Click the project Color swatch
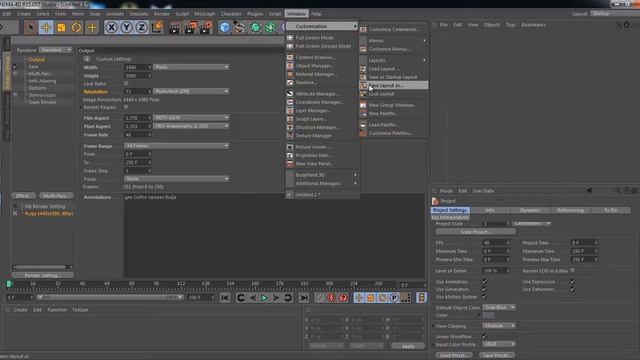Viewport: 640px width, 360px height. coord(489,316)
